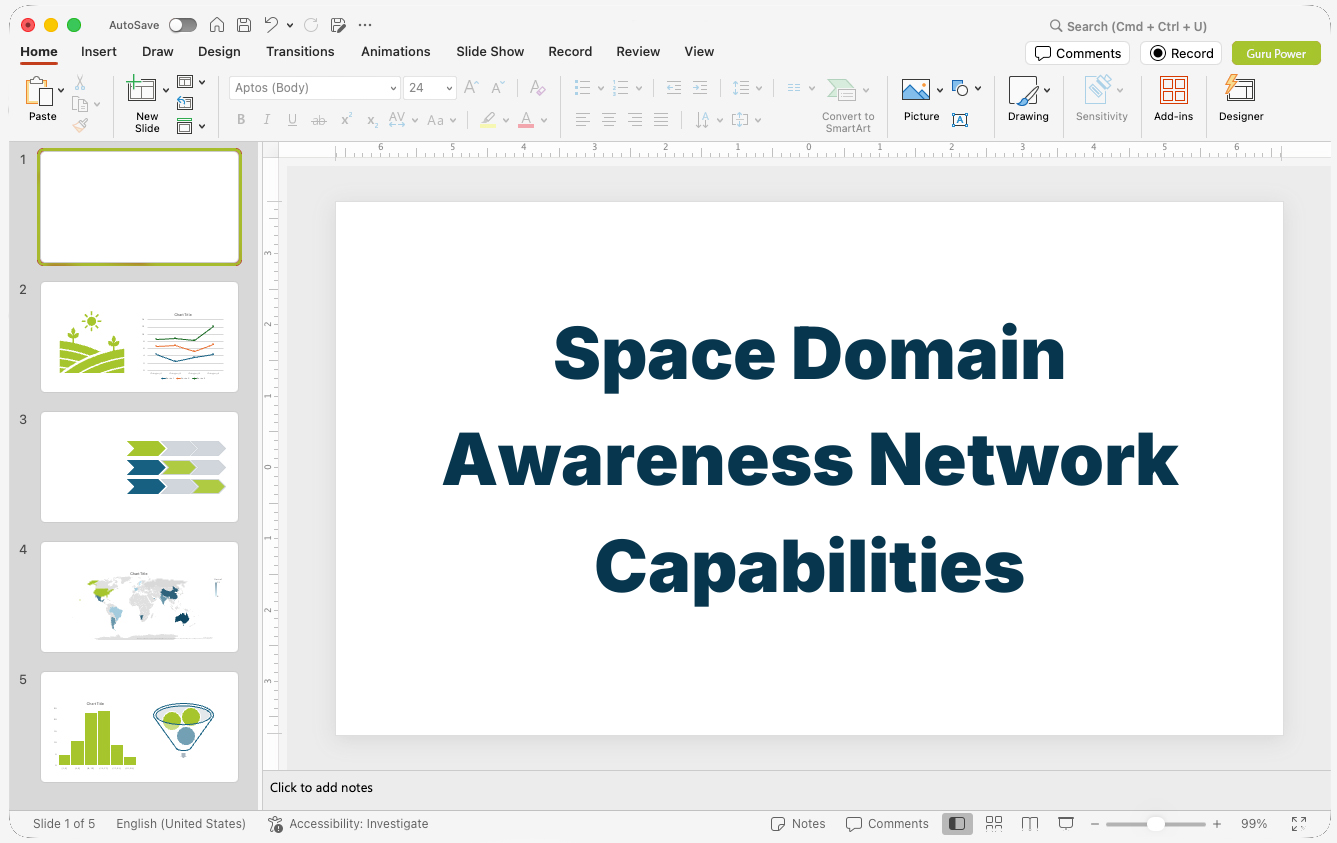Screen dimensions: 1337x843
Task: Align text left
Action: pyautogui.click(x=583, y=120)
